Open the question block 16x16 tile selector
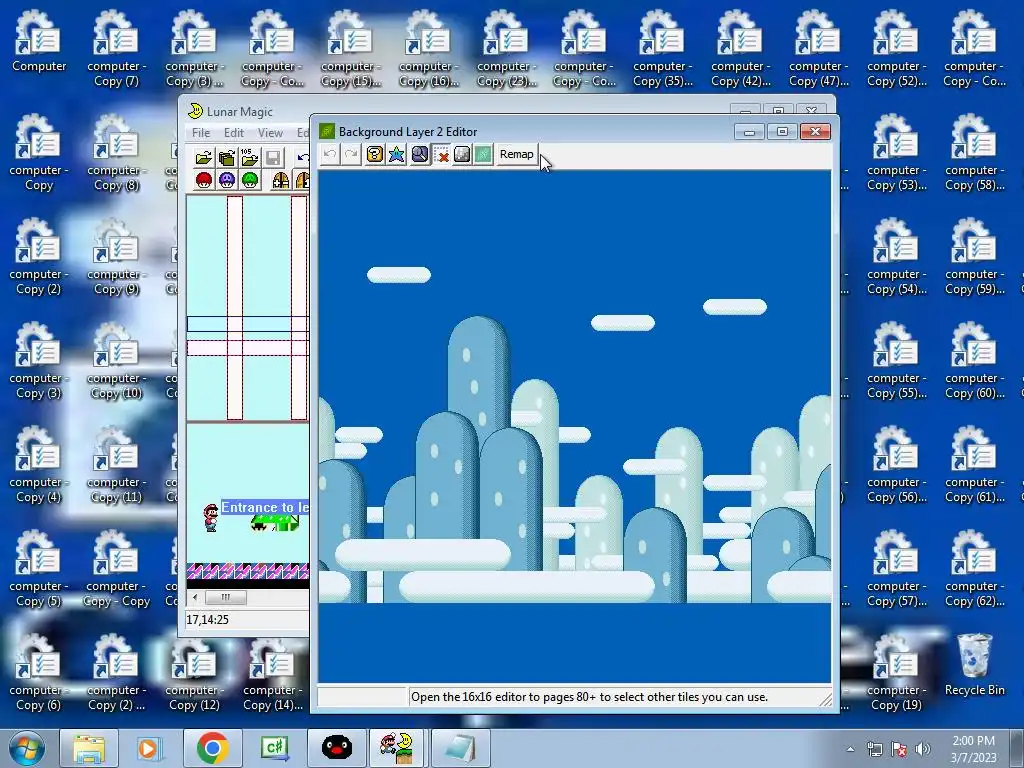 pos(374,155)
